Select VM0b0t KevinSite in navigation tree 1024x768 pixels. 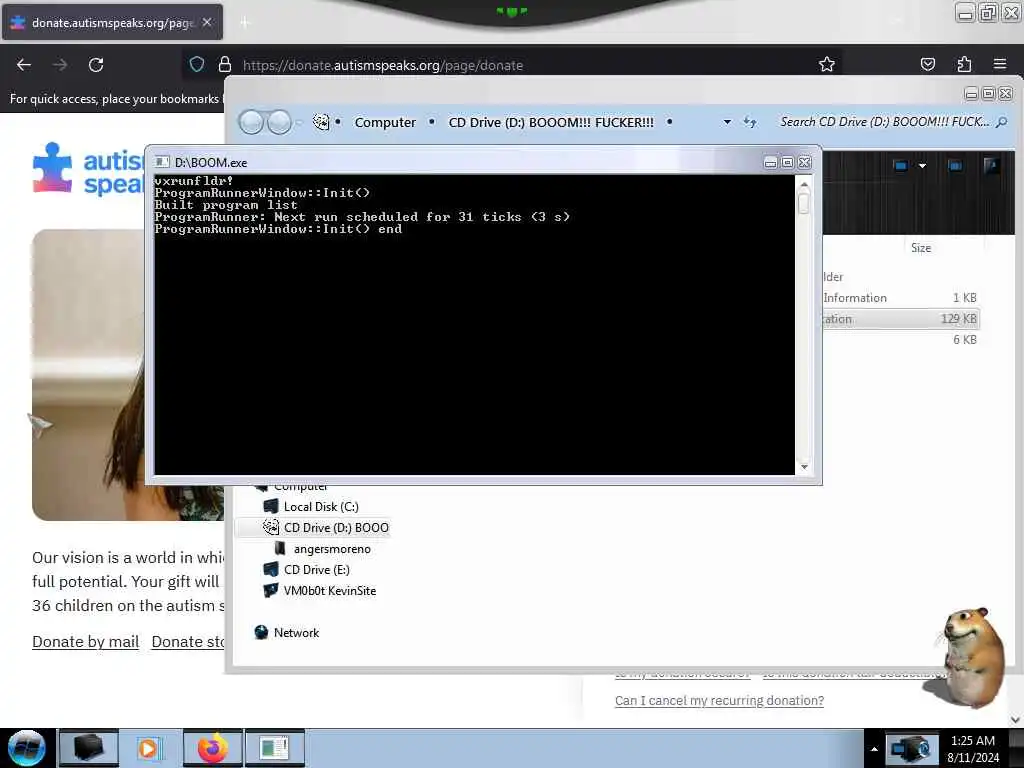click(319, 591)
